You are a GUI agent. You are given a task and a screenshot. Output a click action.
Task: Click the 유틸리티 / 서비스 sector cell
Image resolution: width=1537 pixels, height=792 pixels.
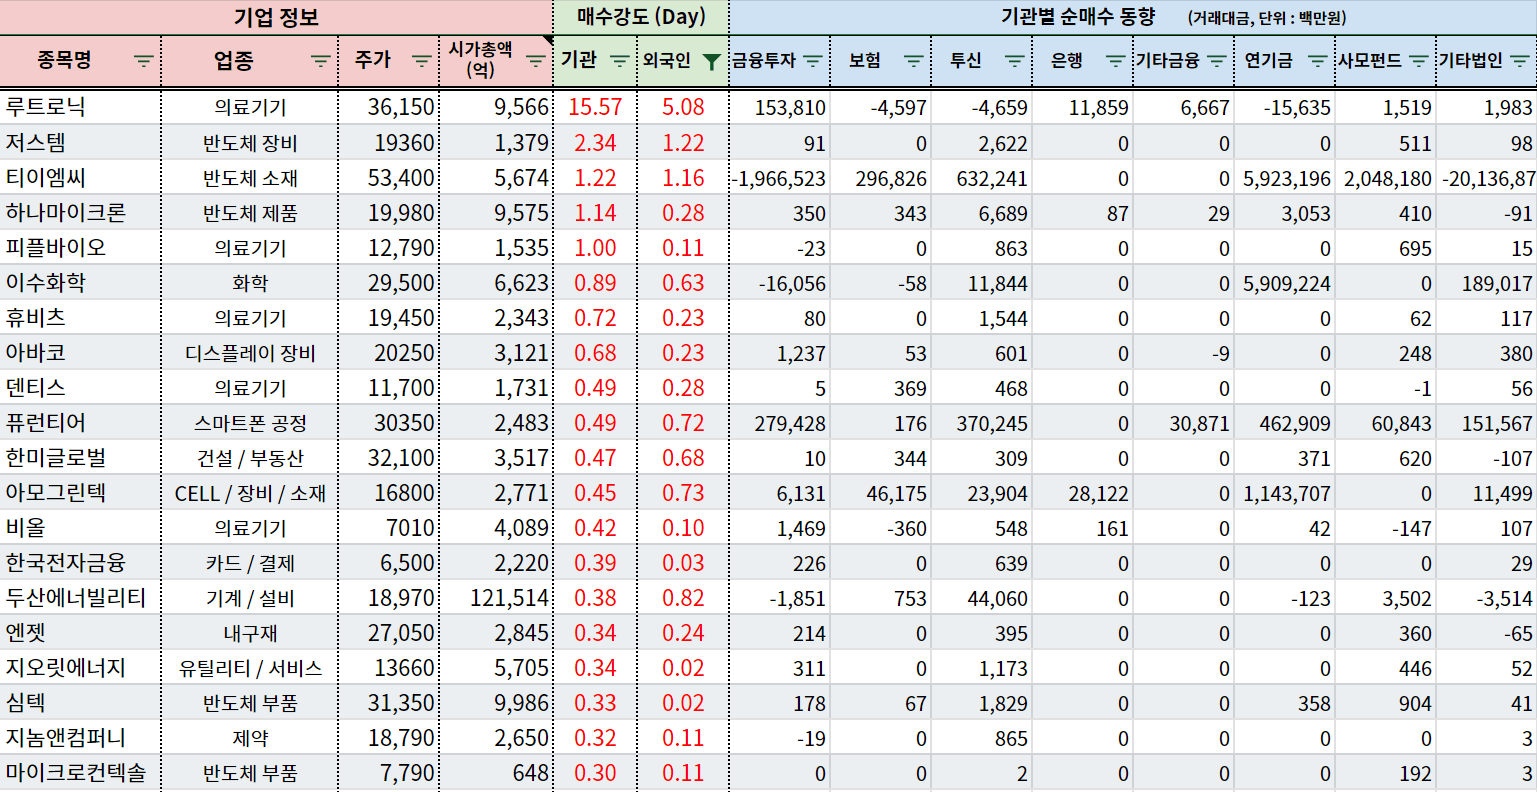click(250, 668)
